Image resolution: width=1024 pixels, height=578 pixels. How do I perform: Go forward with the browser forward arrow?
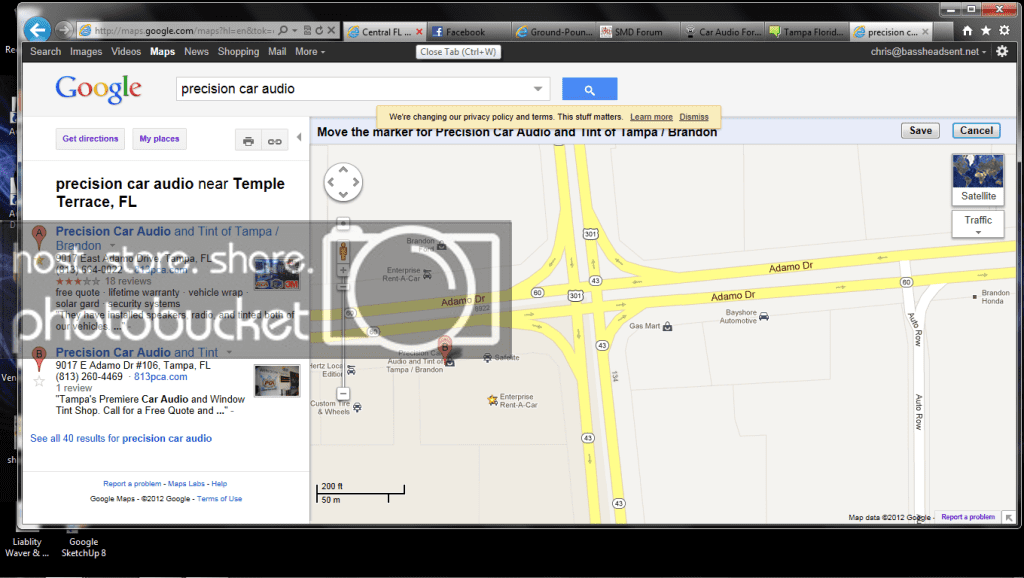[63, 30]
